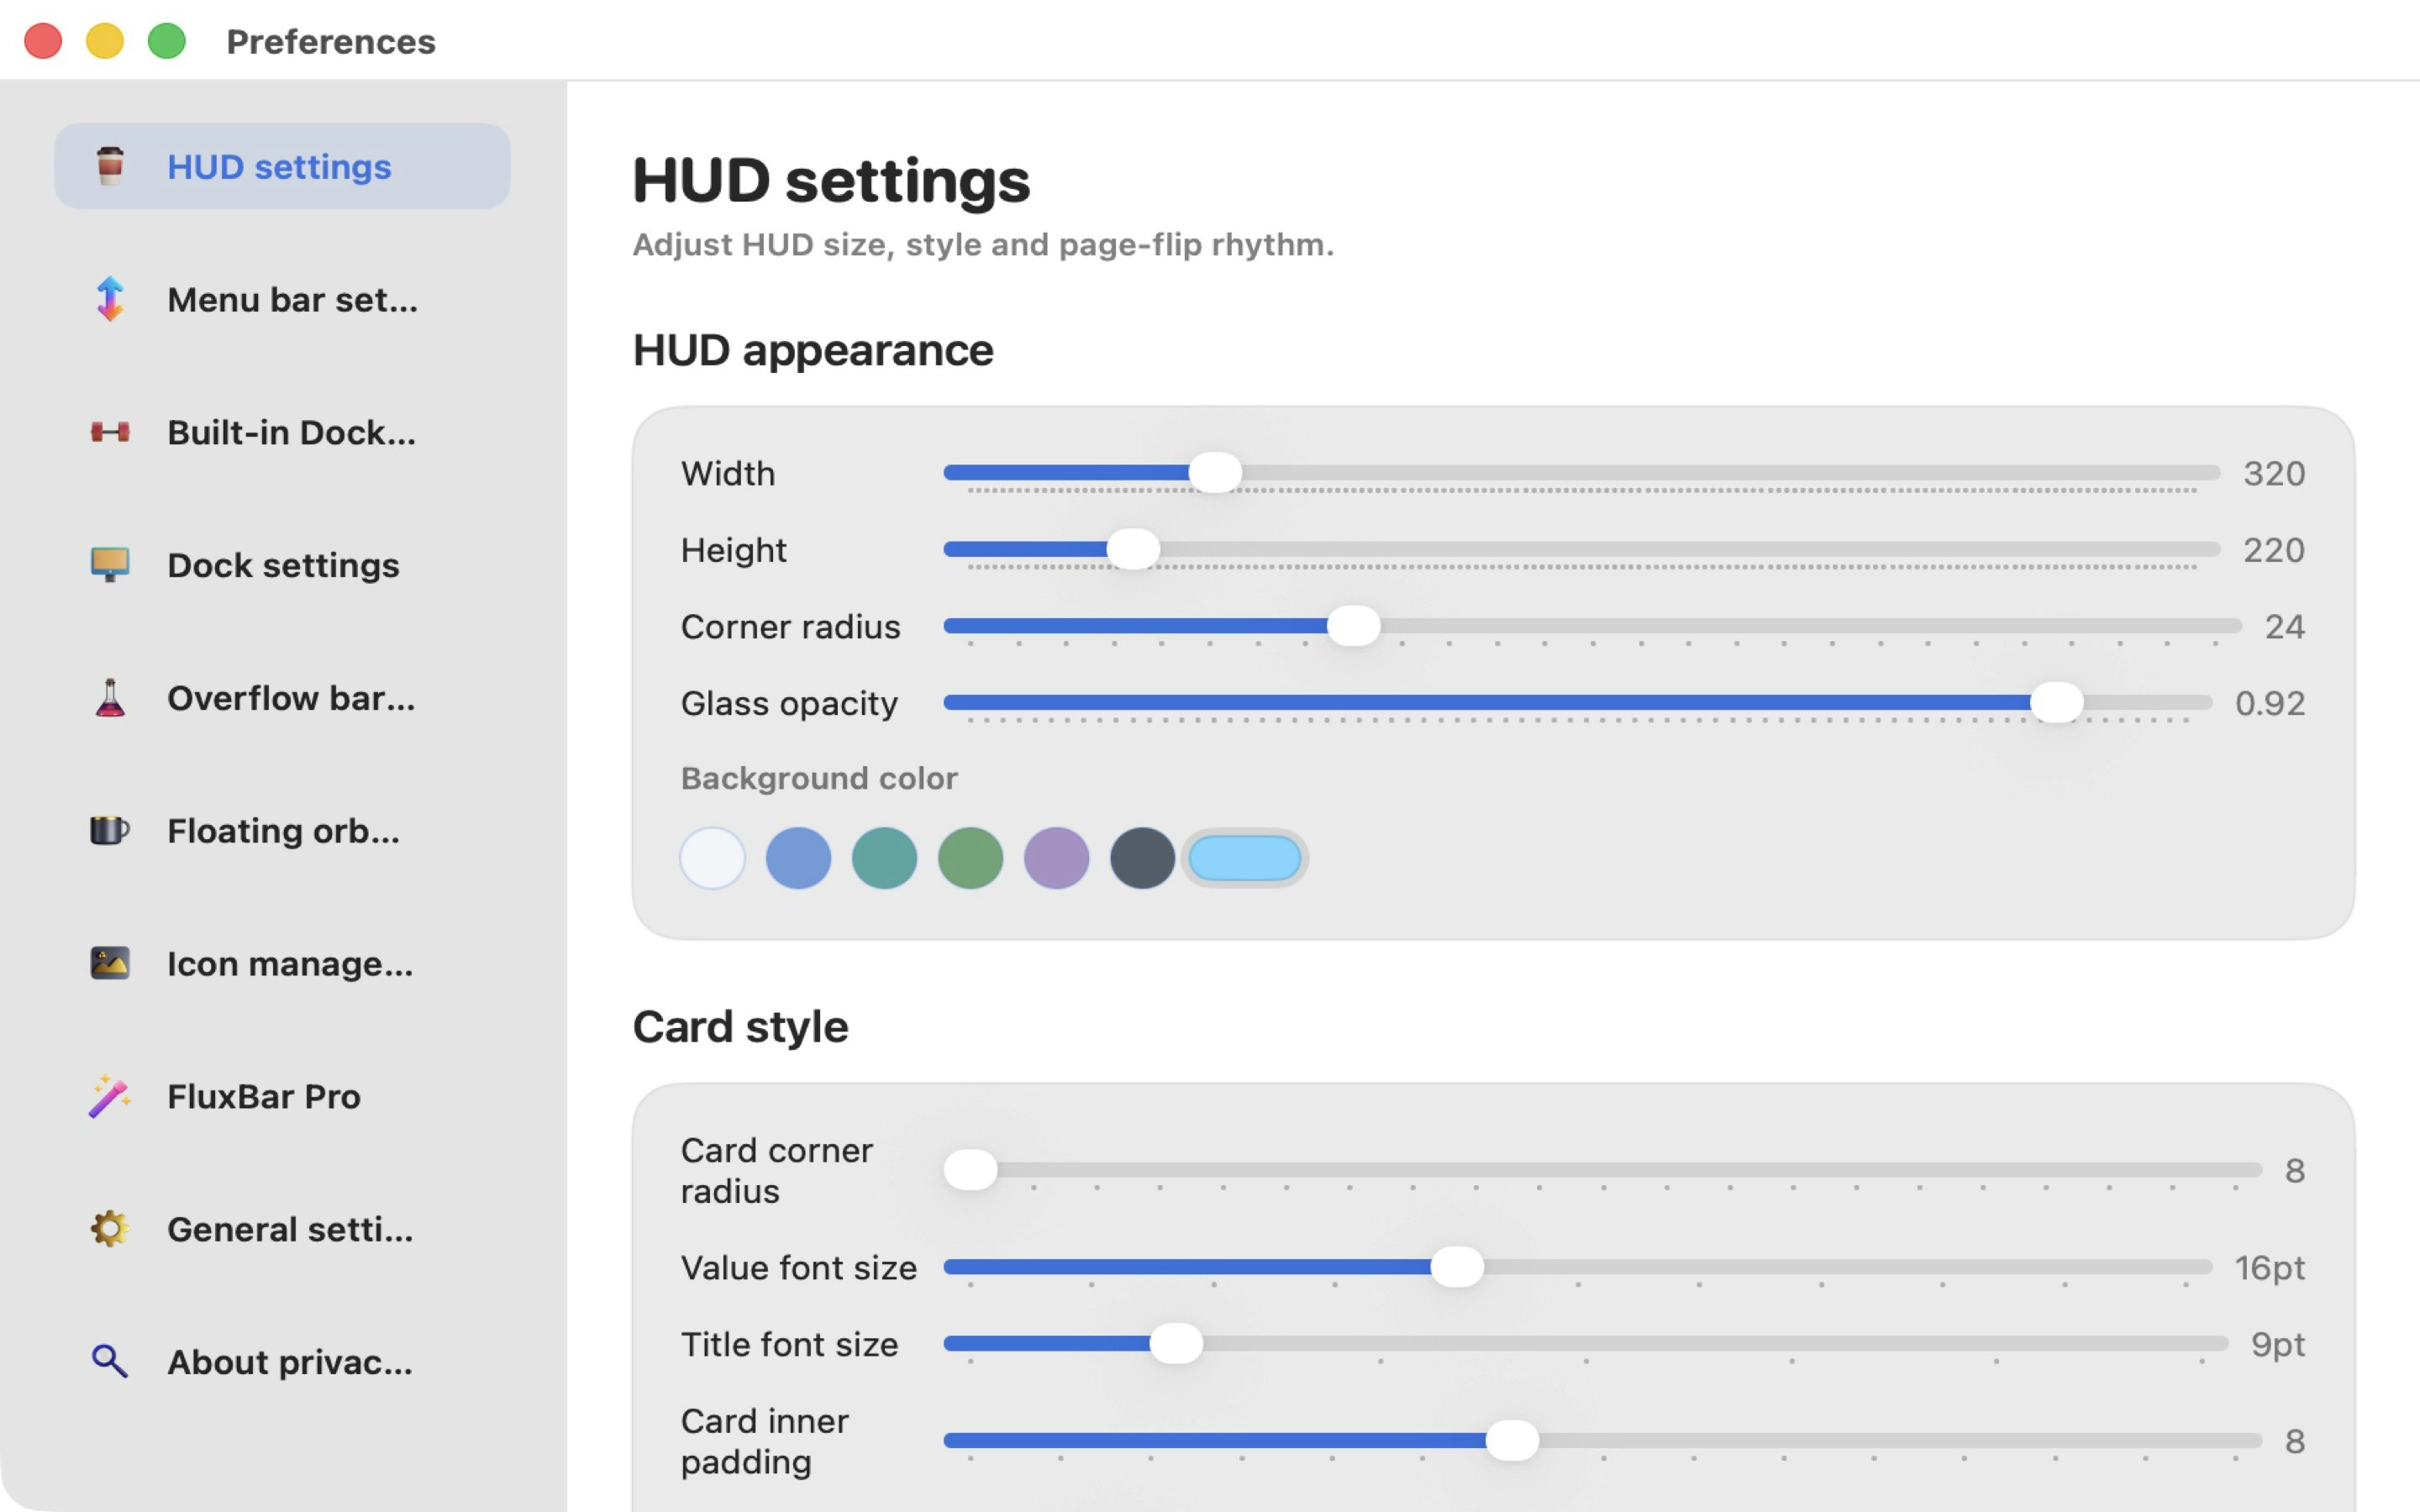Click the Value font size slider handle
This screenshot has width=2420, height=1512.
(x=1457, y=1267)
